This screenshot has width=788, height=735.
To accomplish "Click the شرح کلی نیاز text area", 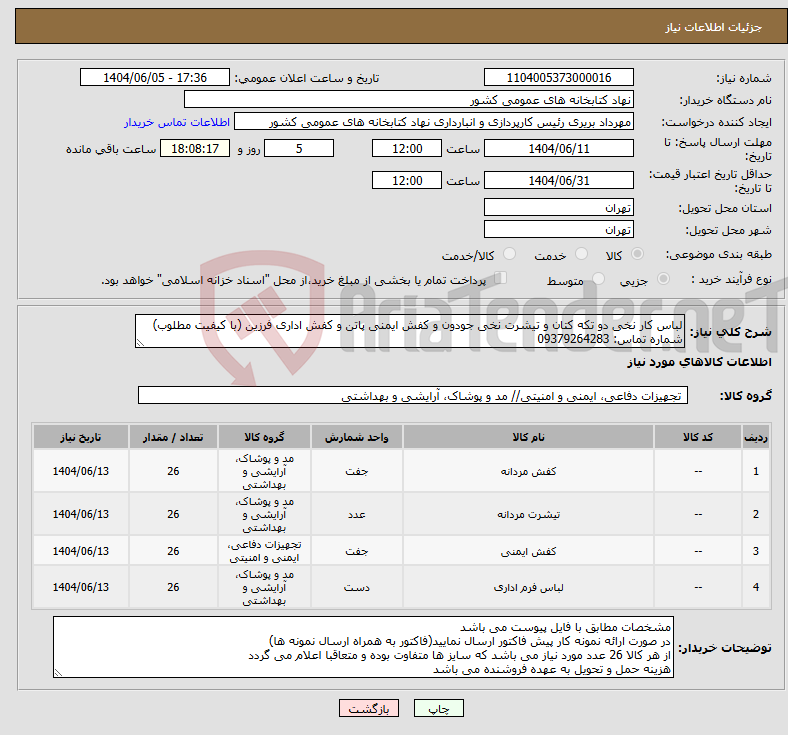I will [x=410, y=332].
